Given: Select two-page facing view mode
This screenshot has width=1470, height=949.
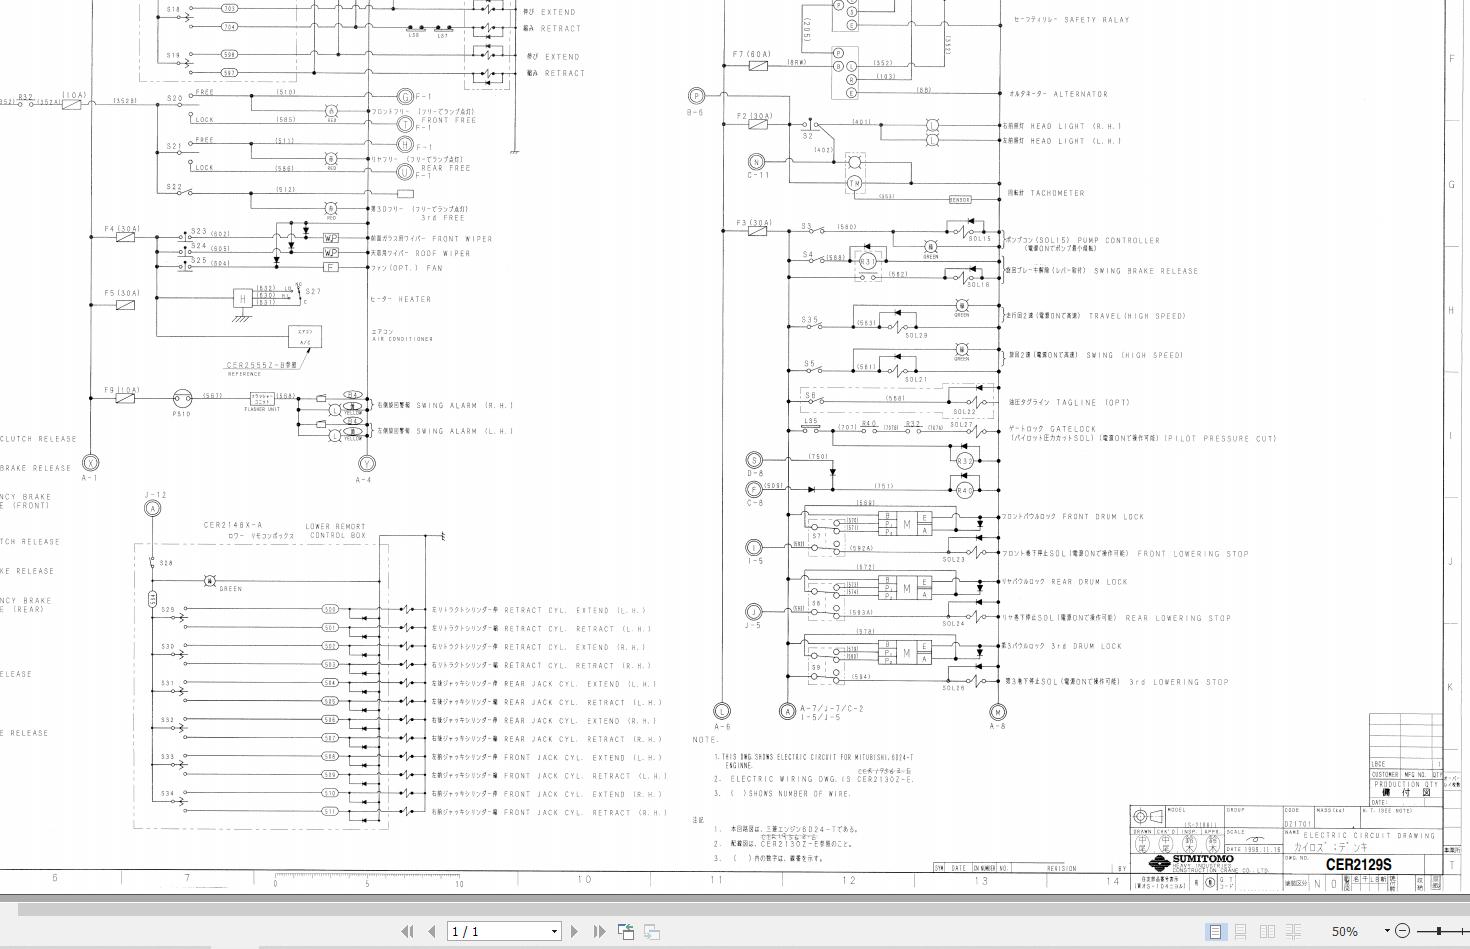Looking at the screenshot, I should tap(1267, 931).
